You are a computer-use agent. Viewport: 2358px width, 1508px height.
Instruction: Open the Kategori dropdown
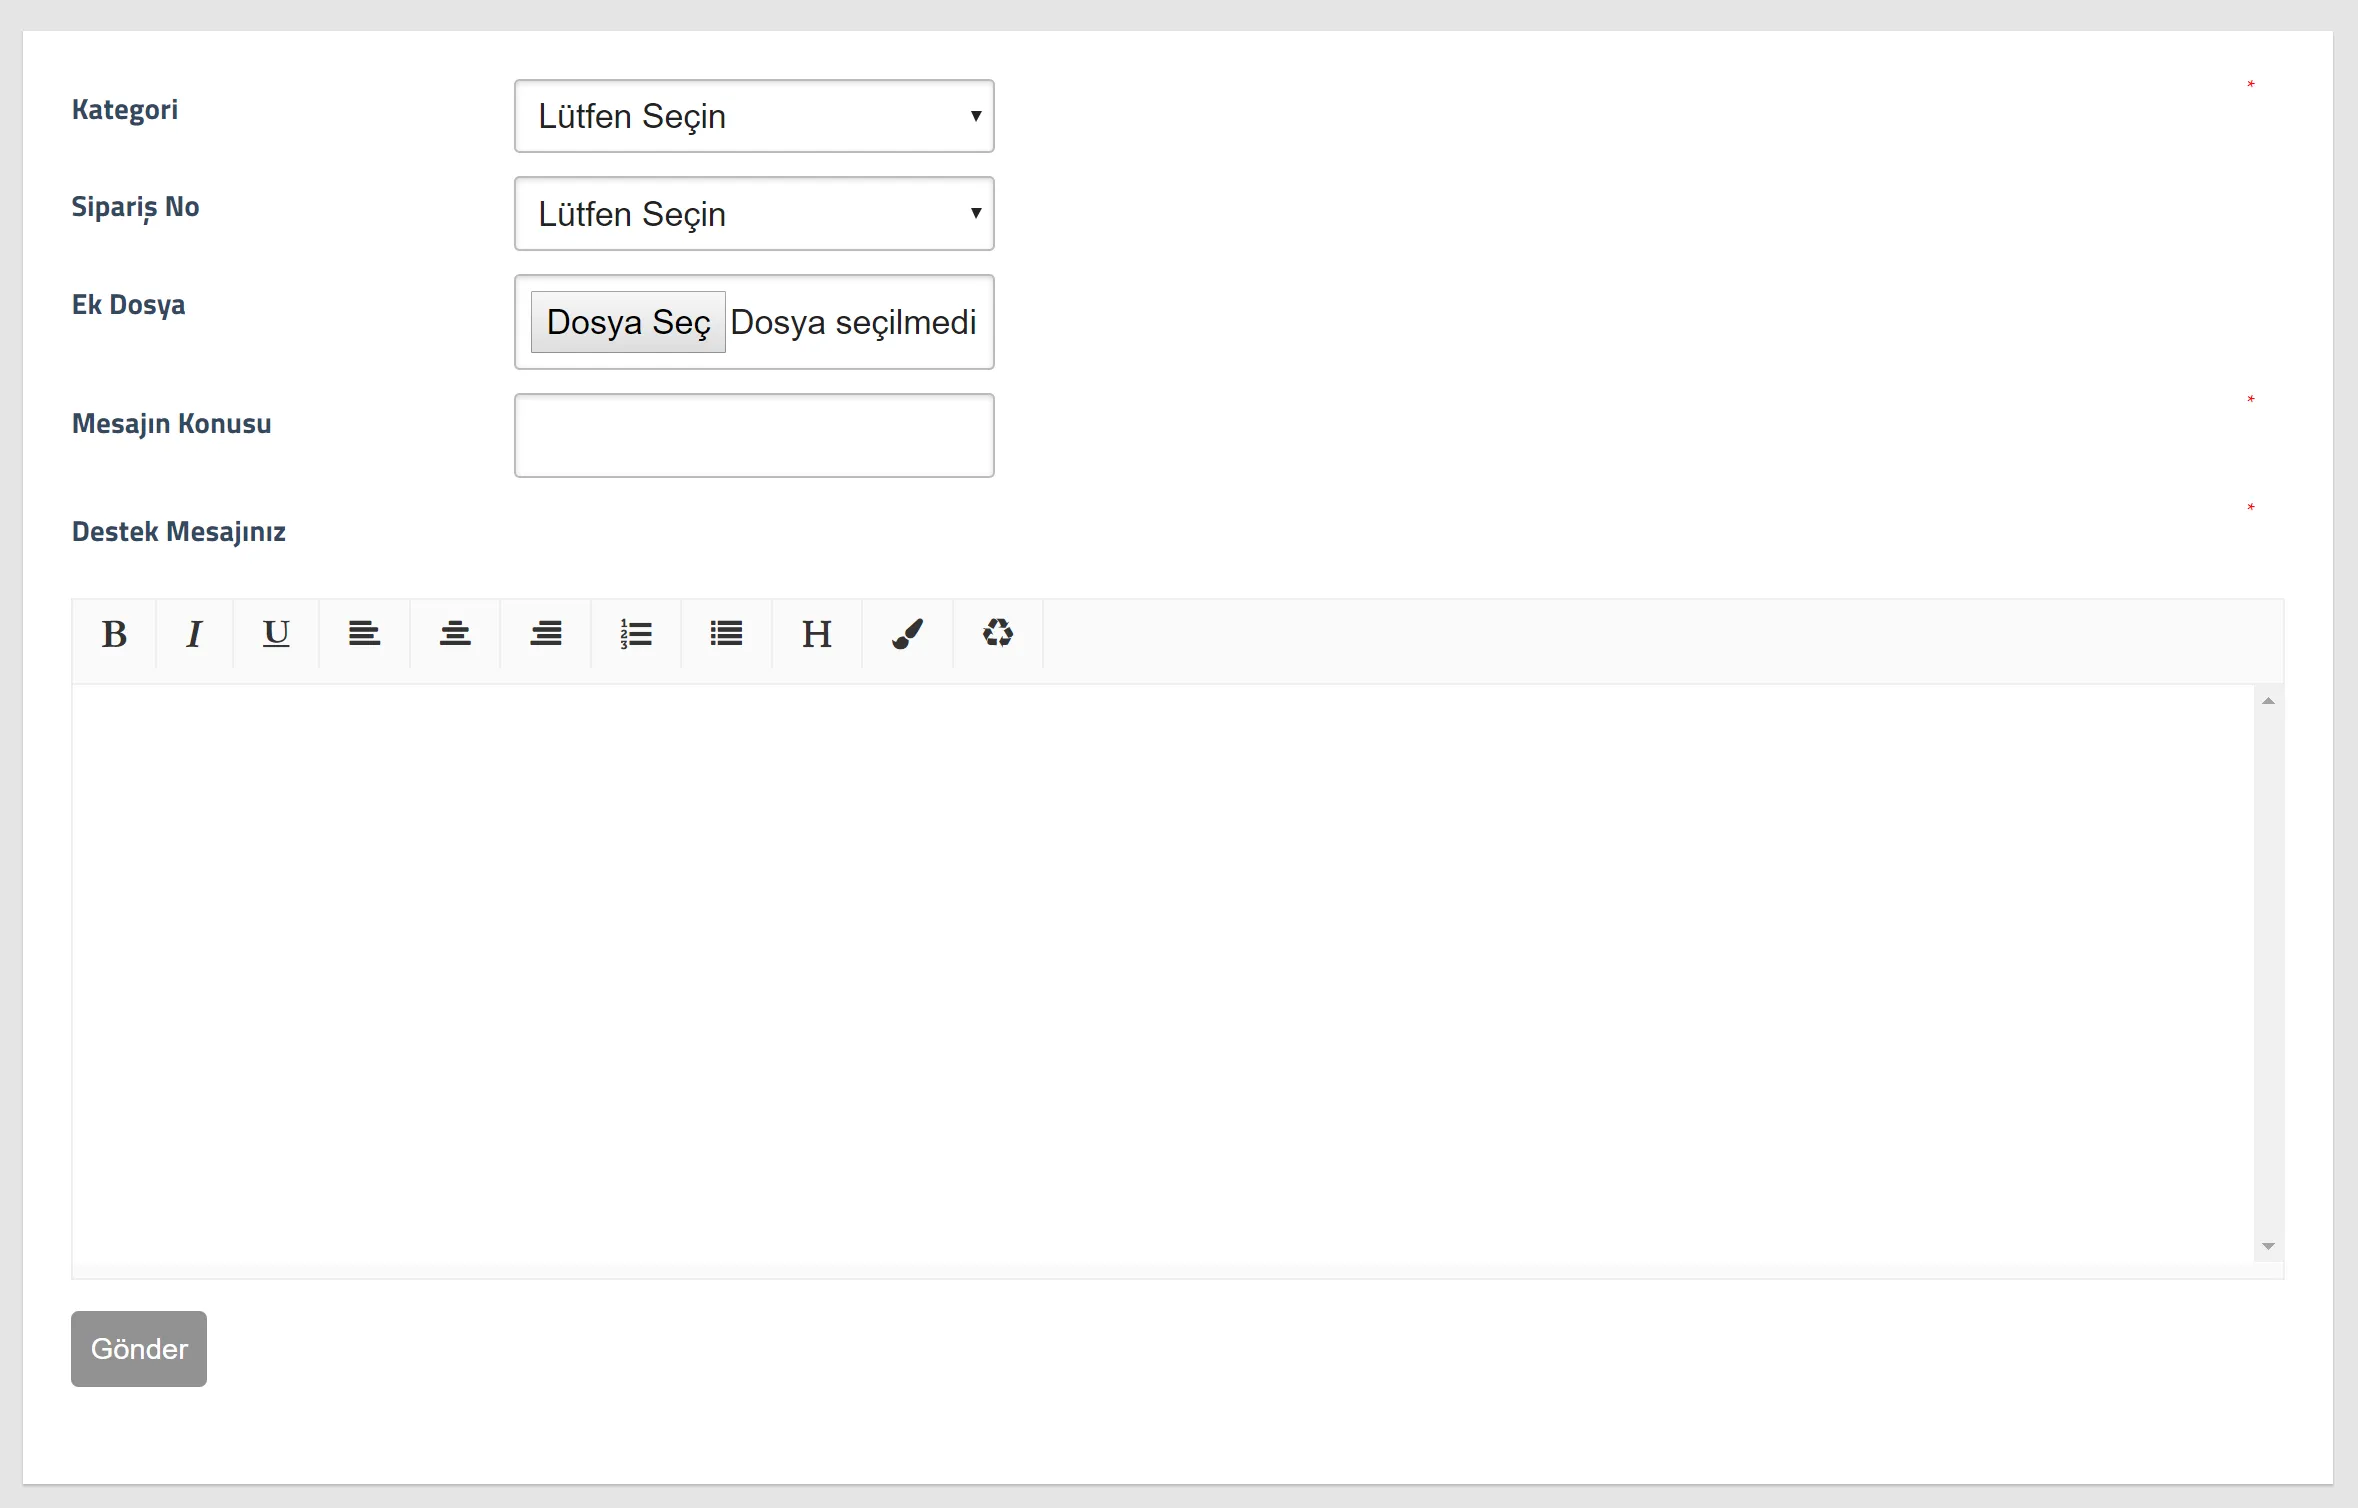coord(754,116)
